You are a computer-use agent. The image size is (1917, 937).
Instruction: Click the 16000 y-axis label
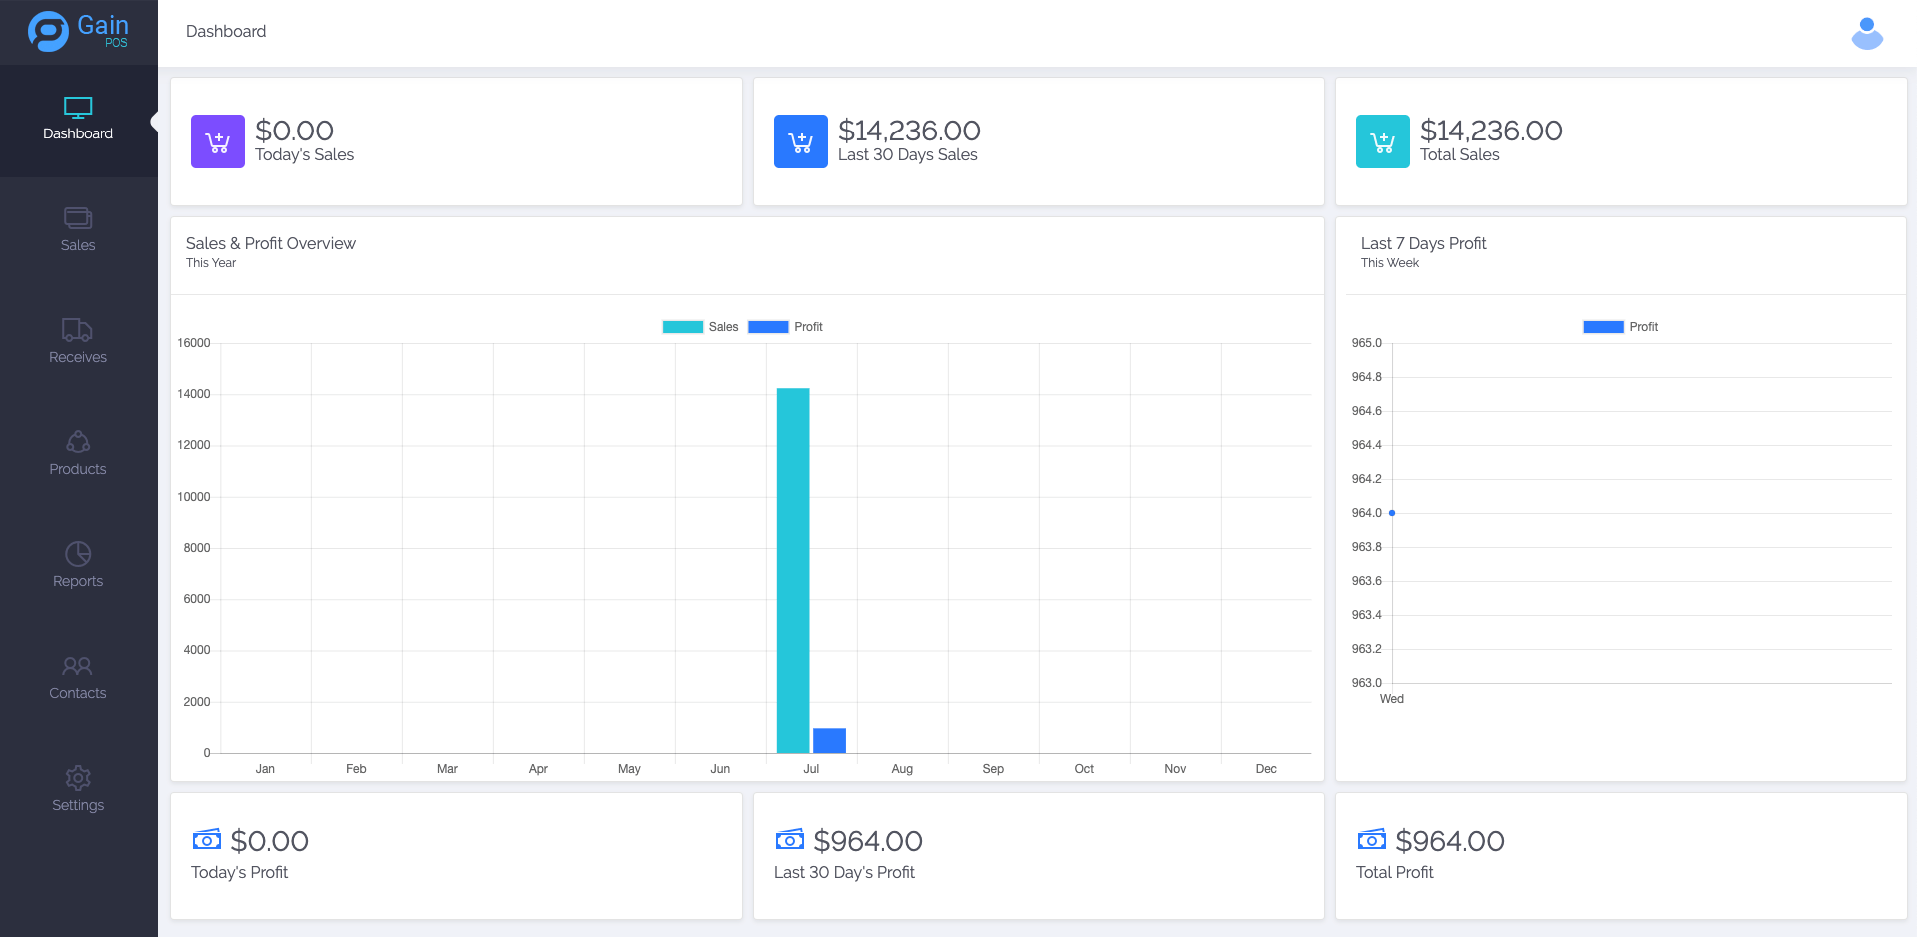[194, 343]
